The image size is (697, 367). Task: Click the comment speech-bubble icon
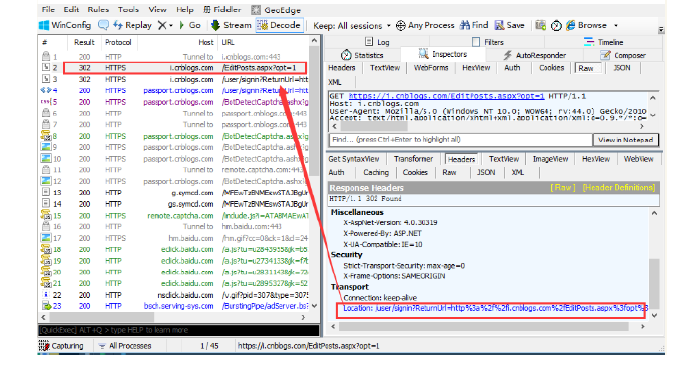click(103, 25)
